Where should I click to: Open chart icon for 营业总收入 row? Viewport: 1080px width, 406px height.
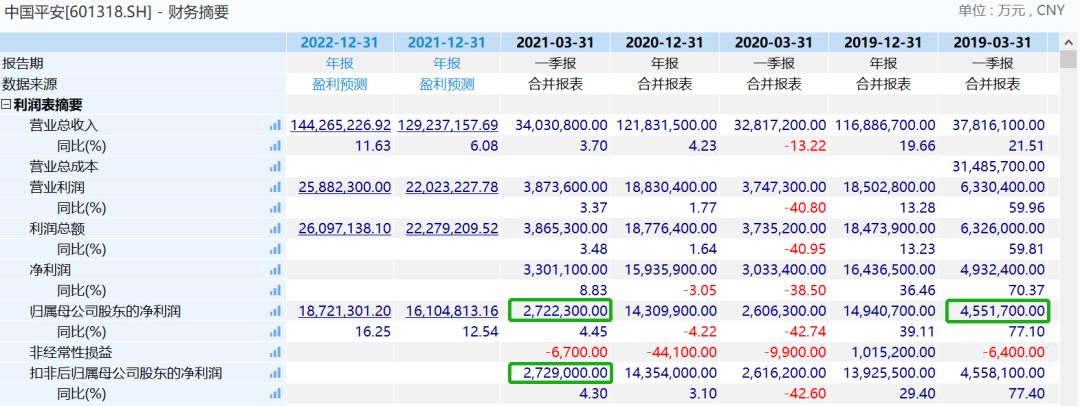pos(276,125)
